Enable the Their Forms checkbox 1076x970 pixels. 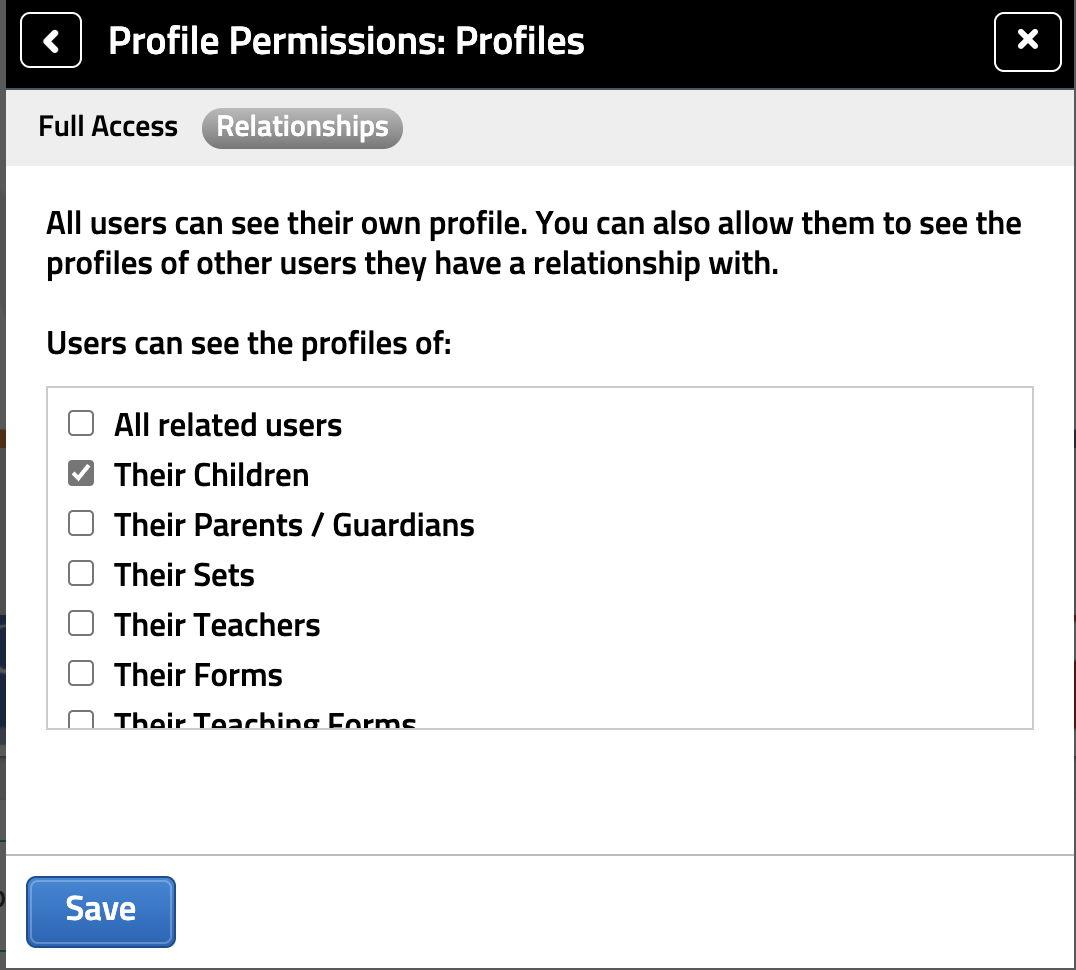(81, 674)
